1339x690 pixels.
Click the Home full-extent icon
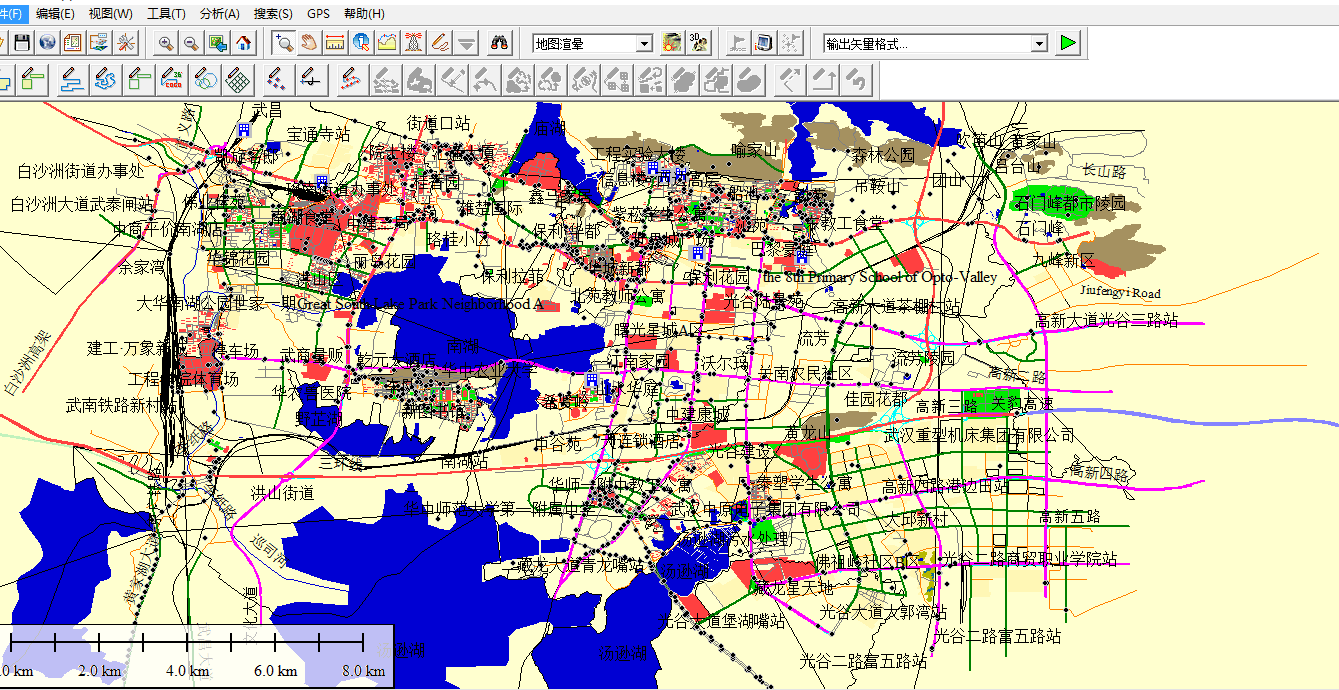(x=243, y=43)
